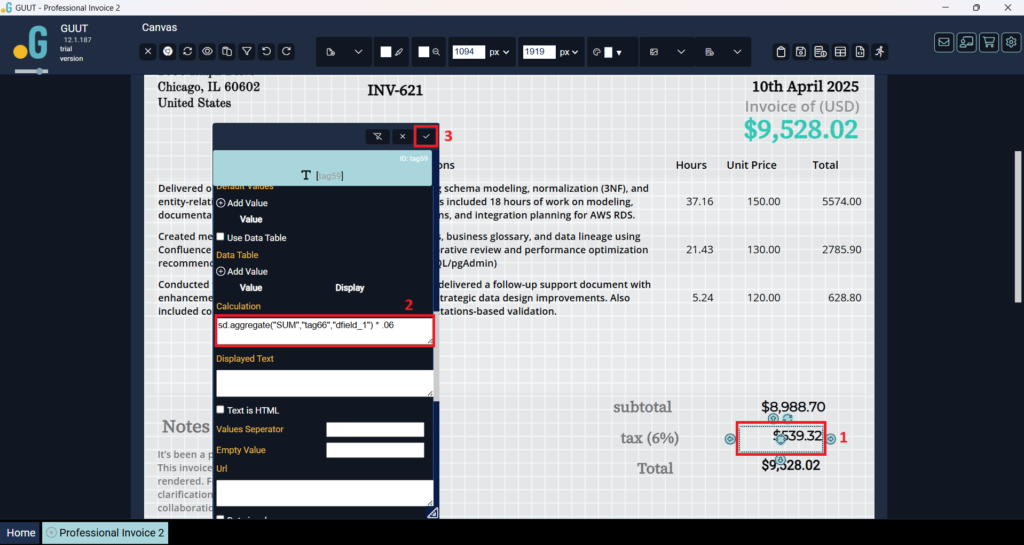Click the undo arrow icon

(x=267, y=51)
